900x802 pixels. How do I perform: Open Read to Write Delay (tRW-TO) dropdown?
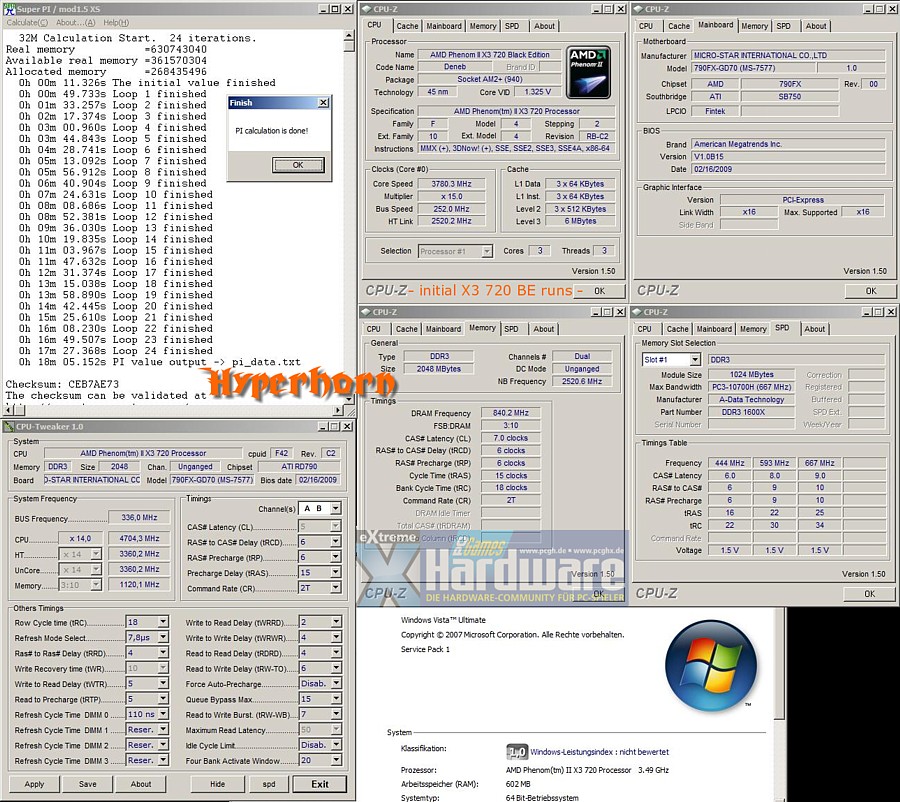pos(336,668)
